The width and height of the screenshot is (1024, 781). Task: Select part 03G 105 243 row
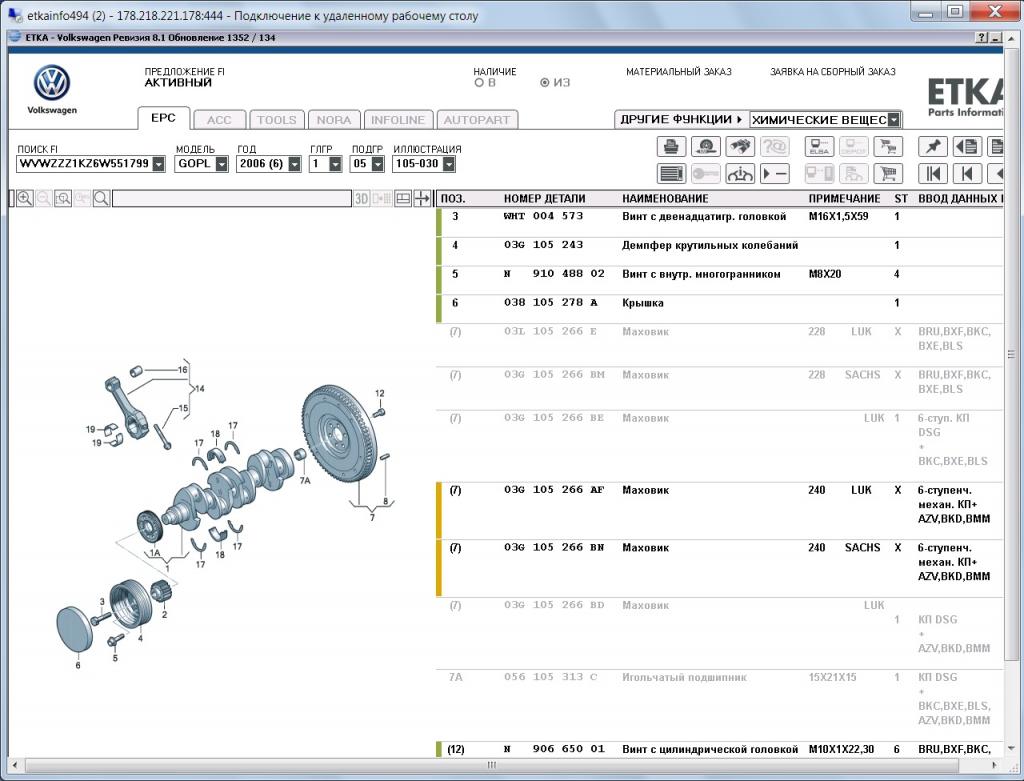pyautogui.click(x=720, y=251)
